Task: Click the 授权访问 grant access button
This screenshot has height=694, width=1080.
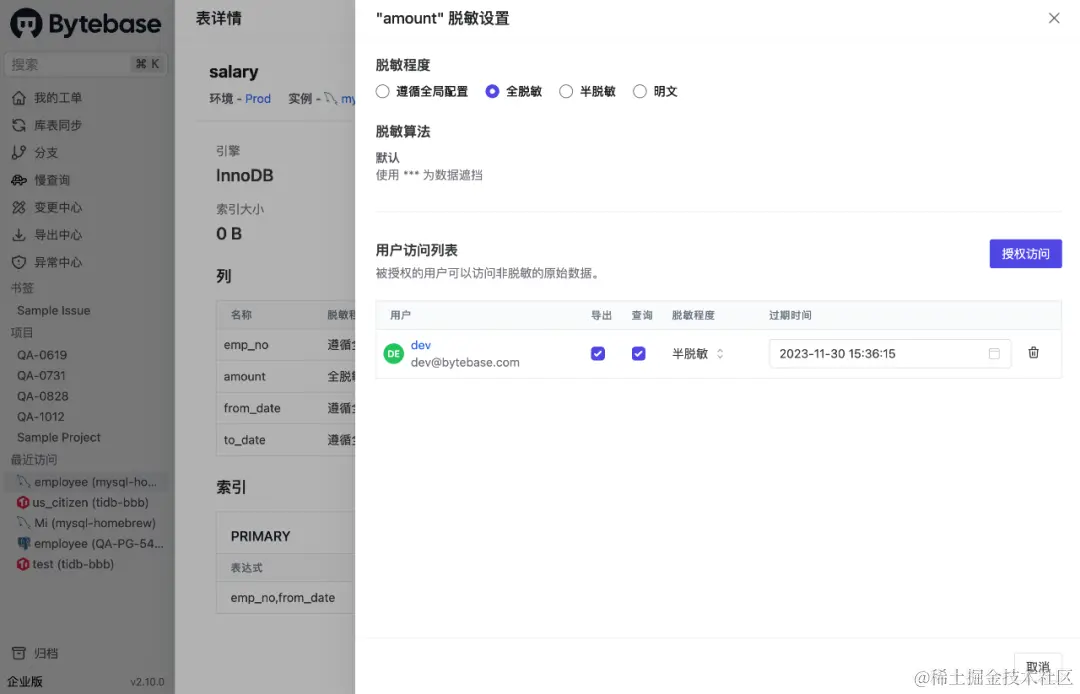Action: click(x=1025, y=253)
